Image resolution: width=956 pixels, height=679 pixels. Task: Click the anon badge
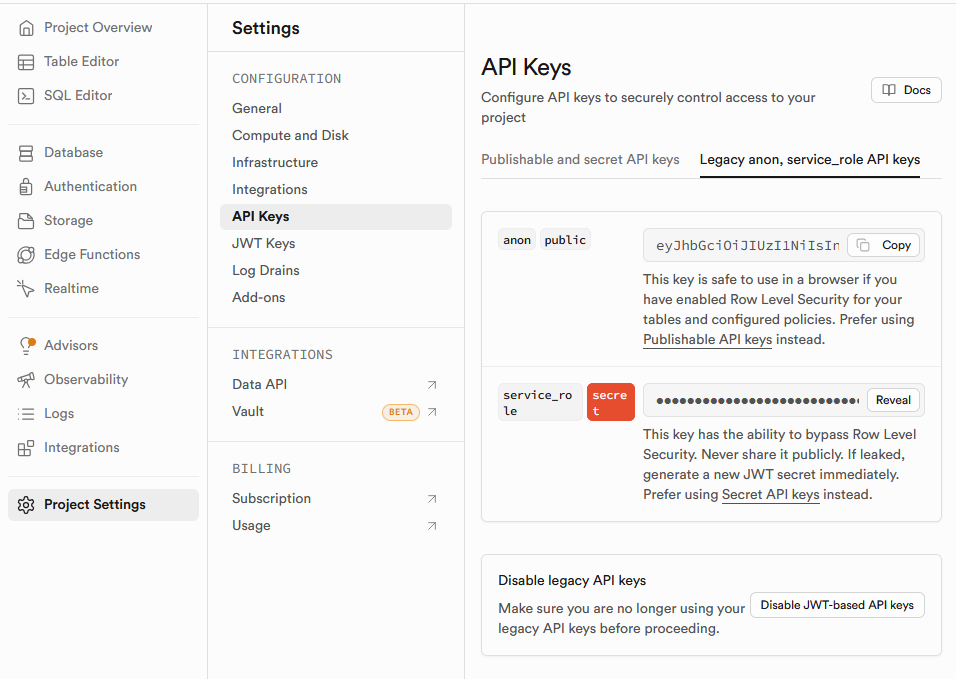(x=517, y=240)
